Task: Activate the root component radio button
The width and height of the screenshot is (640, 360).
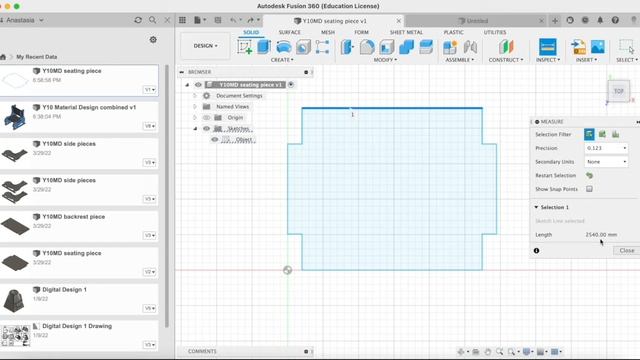Action: point(291,84)
